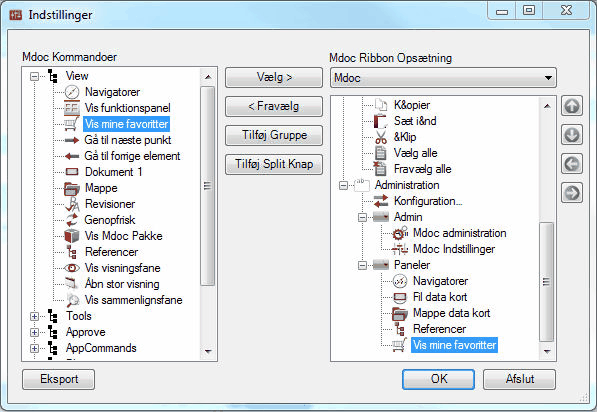This screenshot has height=412, width=597.
Task: Click the move up arrow icon
Action: 571,106
